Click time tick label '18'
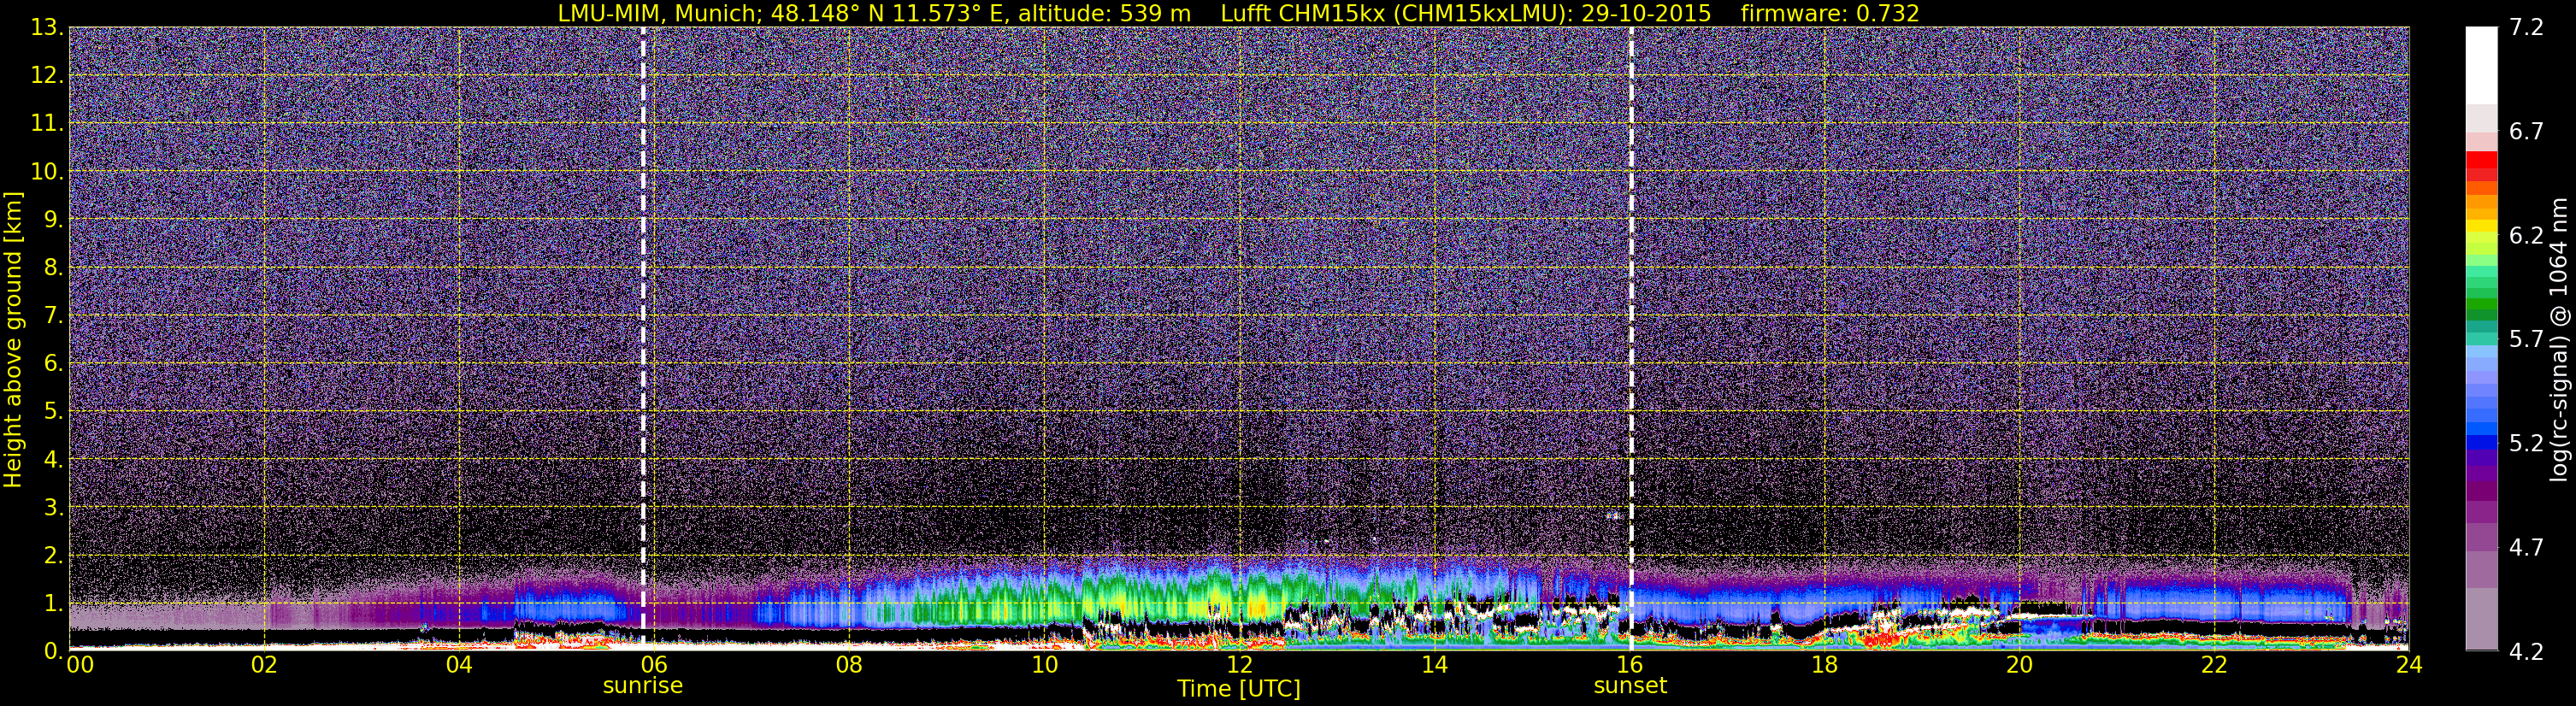 pyautogui.click(x=1824, y=666)
